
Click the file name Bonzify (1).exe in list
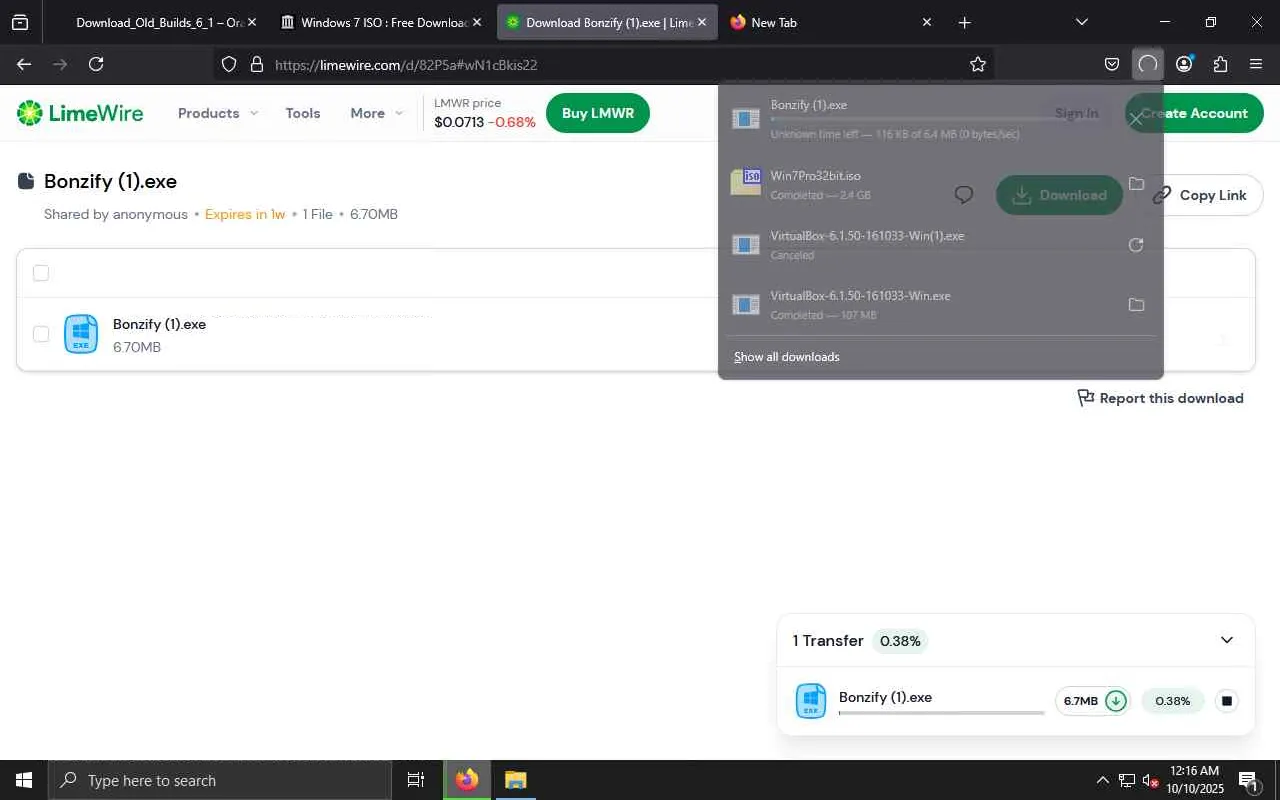click(x=159, y=324)
